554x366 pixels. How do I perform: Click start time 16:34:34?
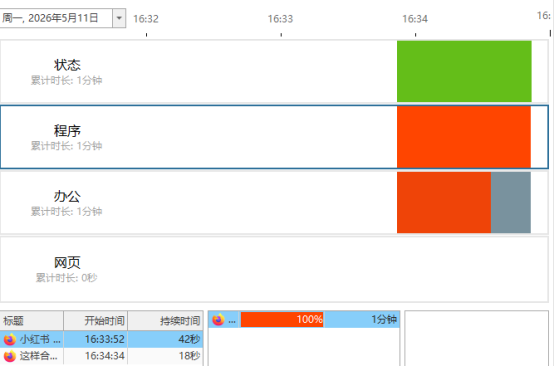pos(105,356)
